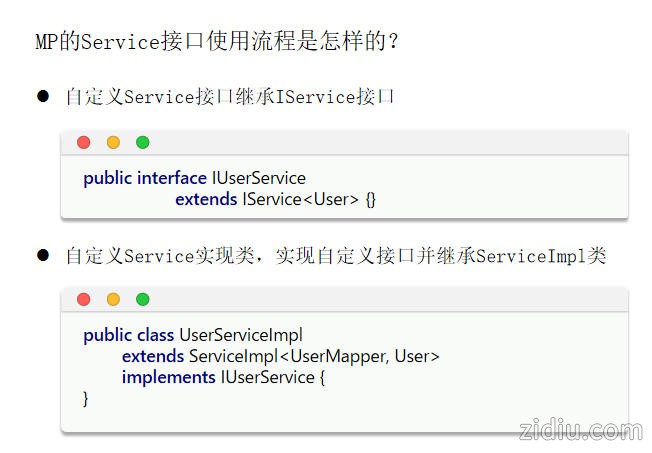Click the 'public class' keyword

[129, 334]
